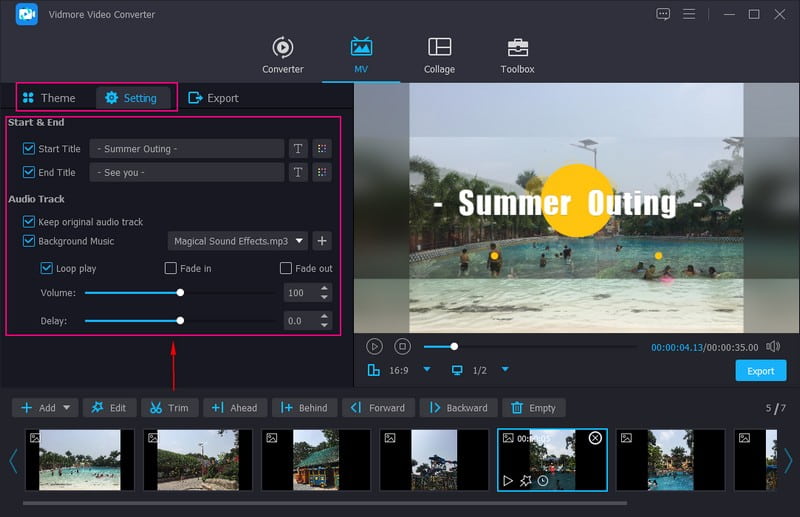The height and width of the screenshot is (517, 800).
Task: Expand the Background Music file dropdown
Action: (x=299, y=241)
